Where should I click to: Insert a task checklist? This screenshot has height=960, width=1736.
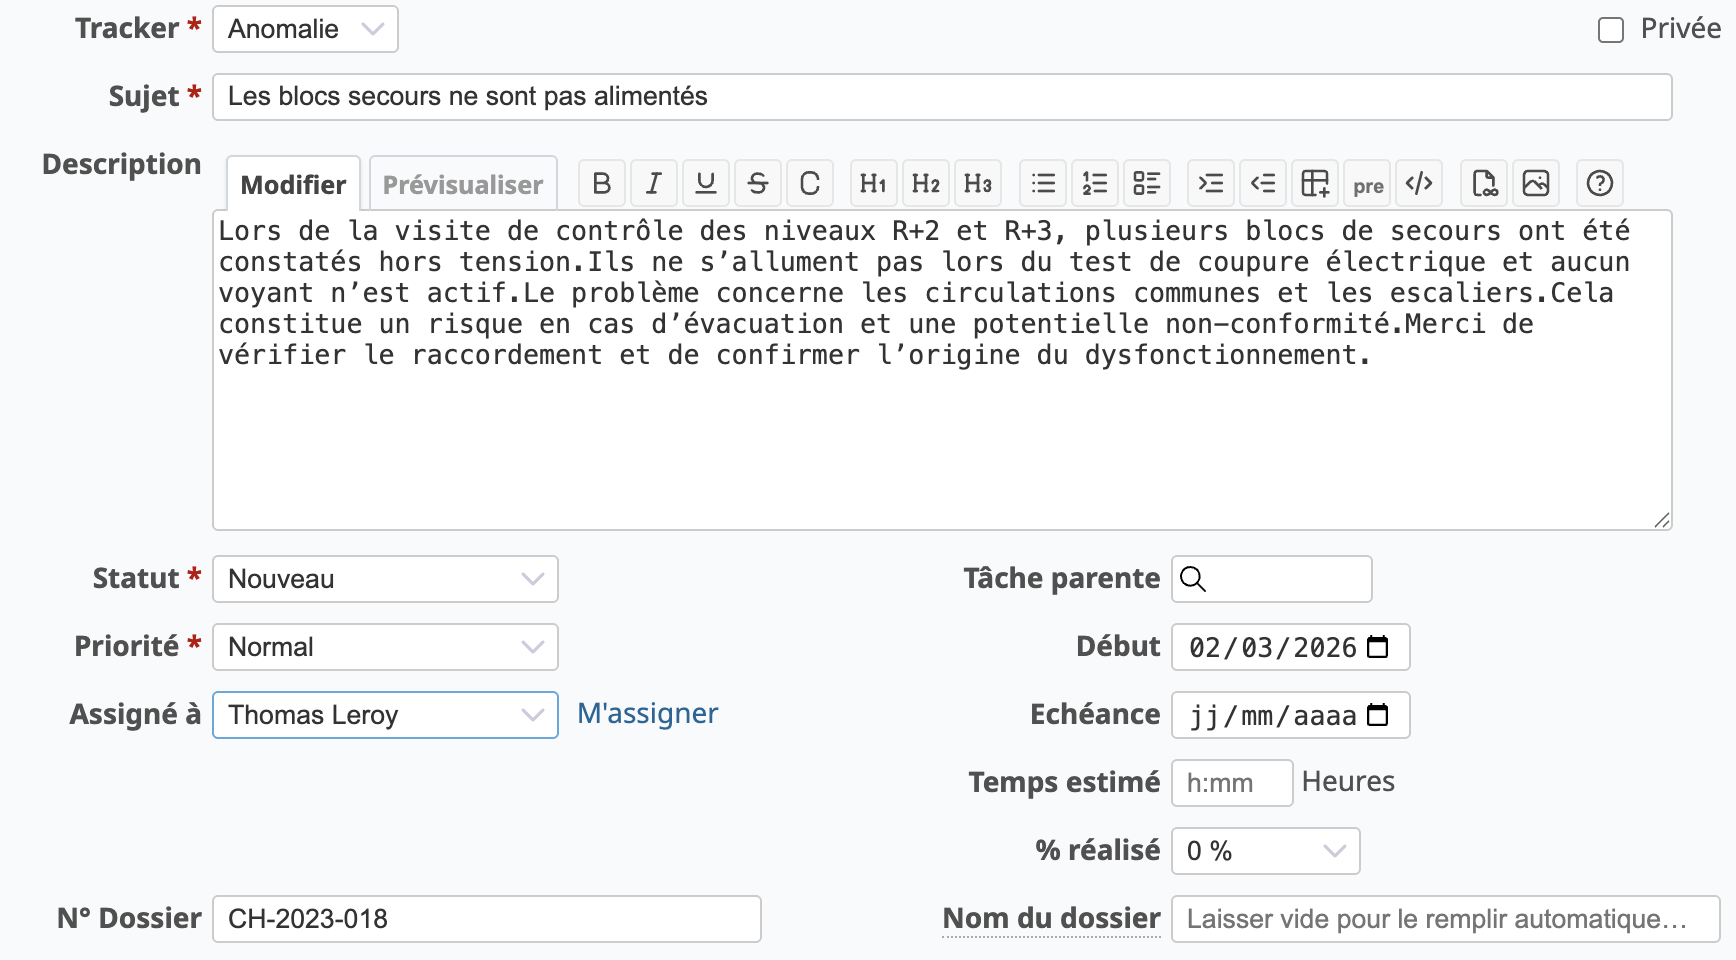pyautogui.click(x=1147, y=184)
